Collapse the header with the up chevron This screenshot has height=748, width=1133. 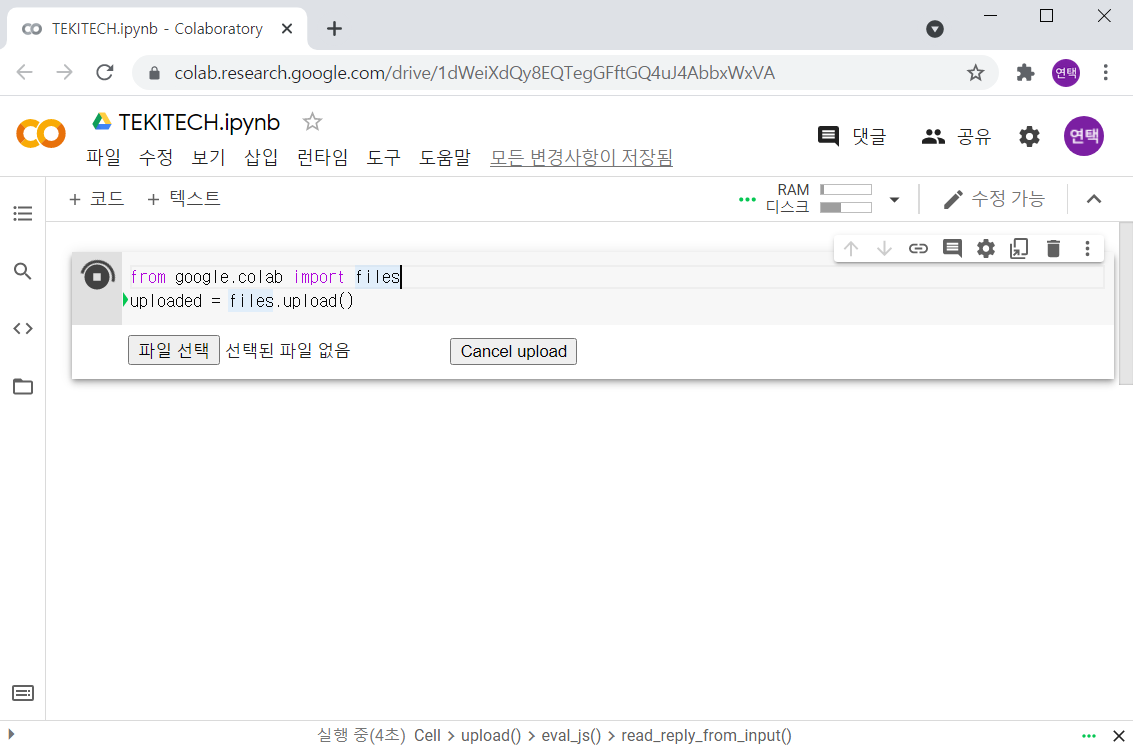(1093, 199)
